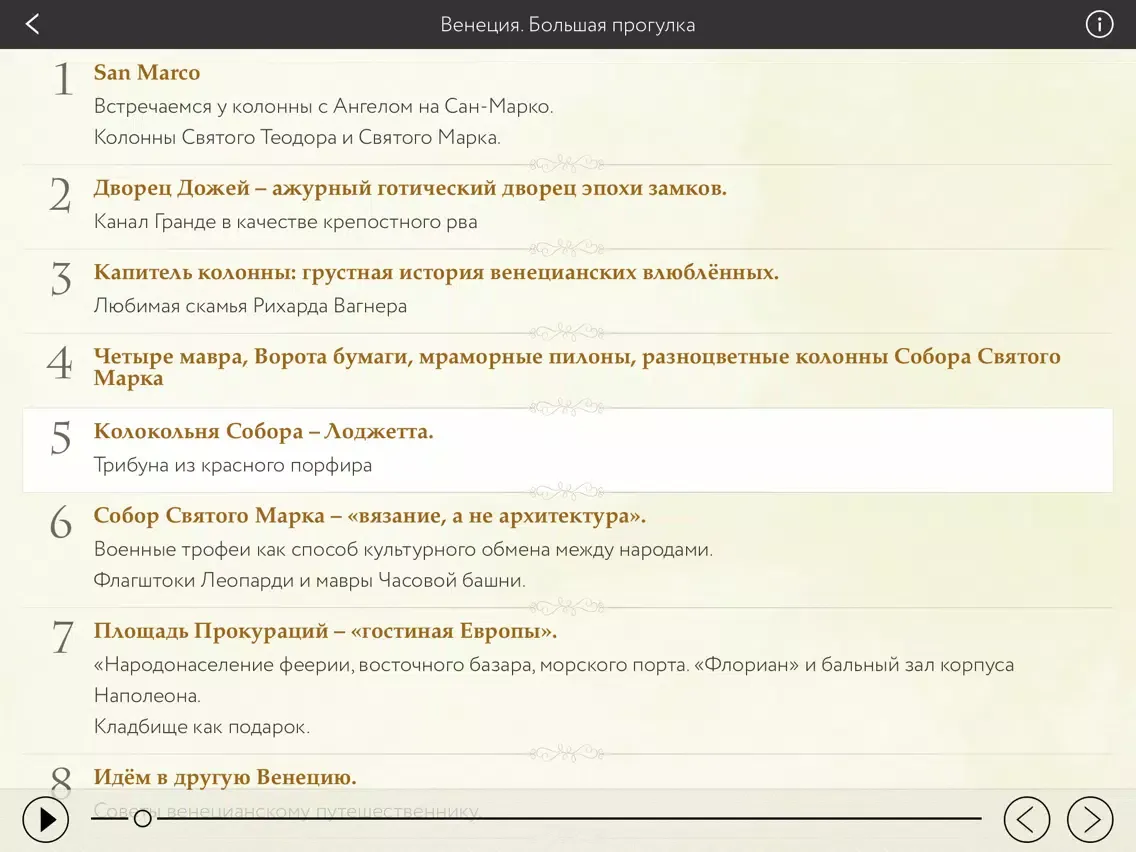Click chapter number 6
Viewport: 1136px width, 852px height.
61,523
